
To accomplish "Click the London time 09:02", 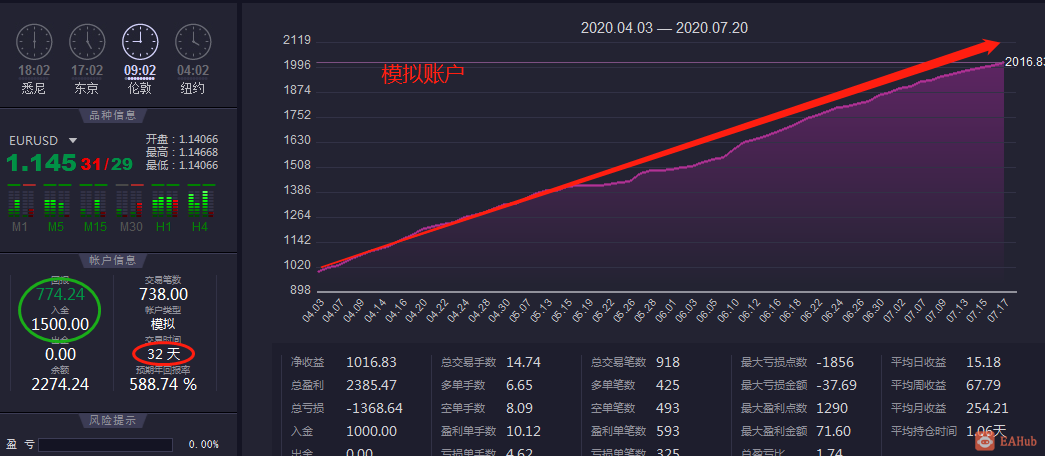I will 140,71.
